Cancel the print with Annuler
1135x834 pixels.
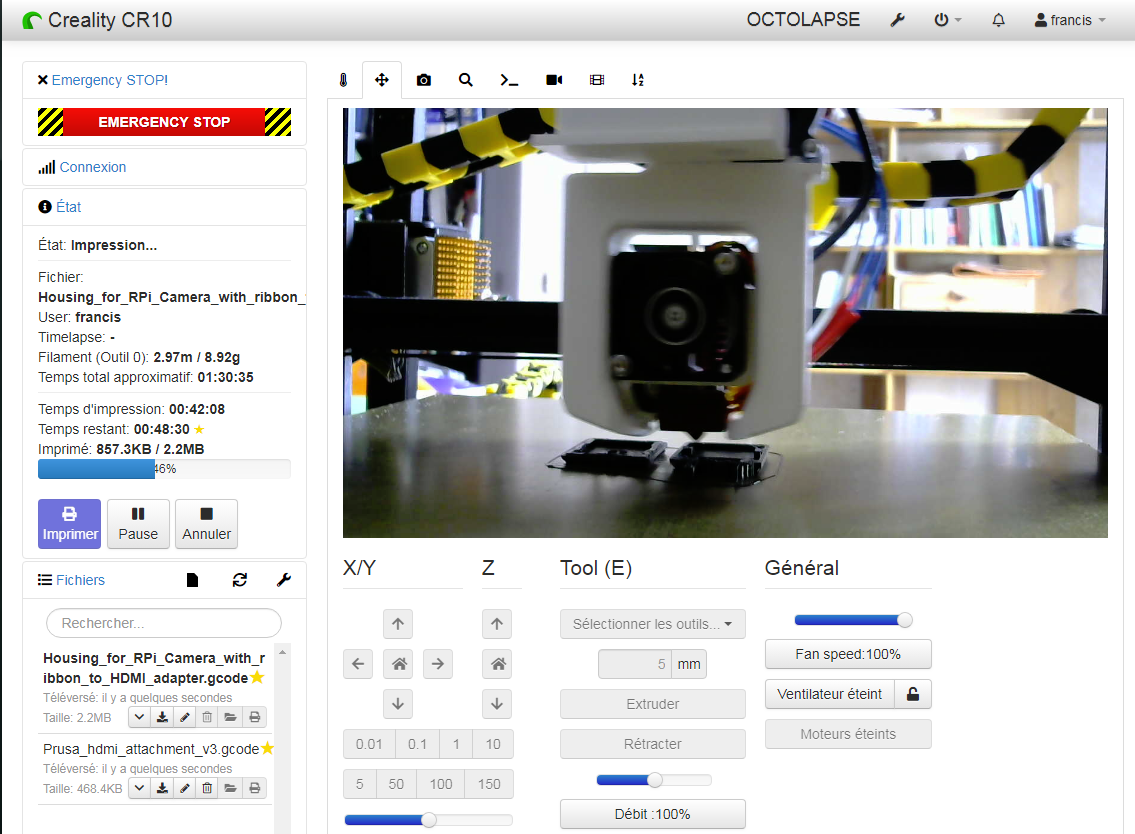(x=206, y=523)
